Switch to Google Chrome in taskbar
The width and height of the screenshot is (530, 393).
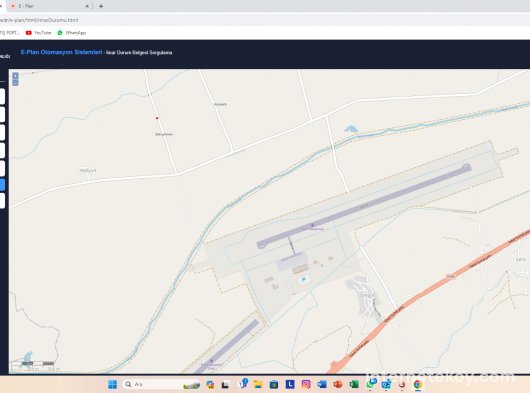click(x=418, y=384)
